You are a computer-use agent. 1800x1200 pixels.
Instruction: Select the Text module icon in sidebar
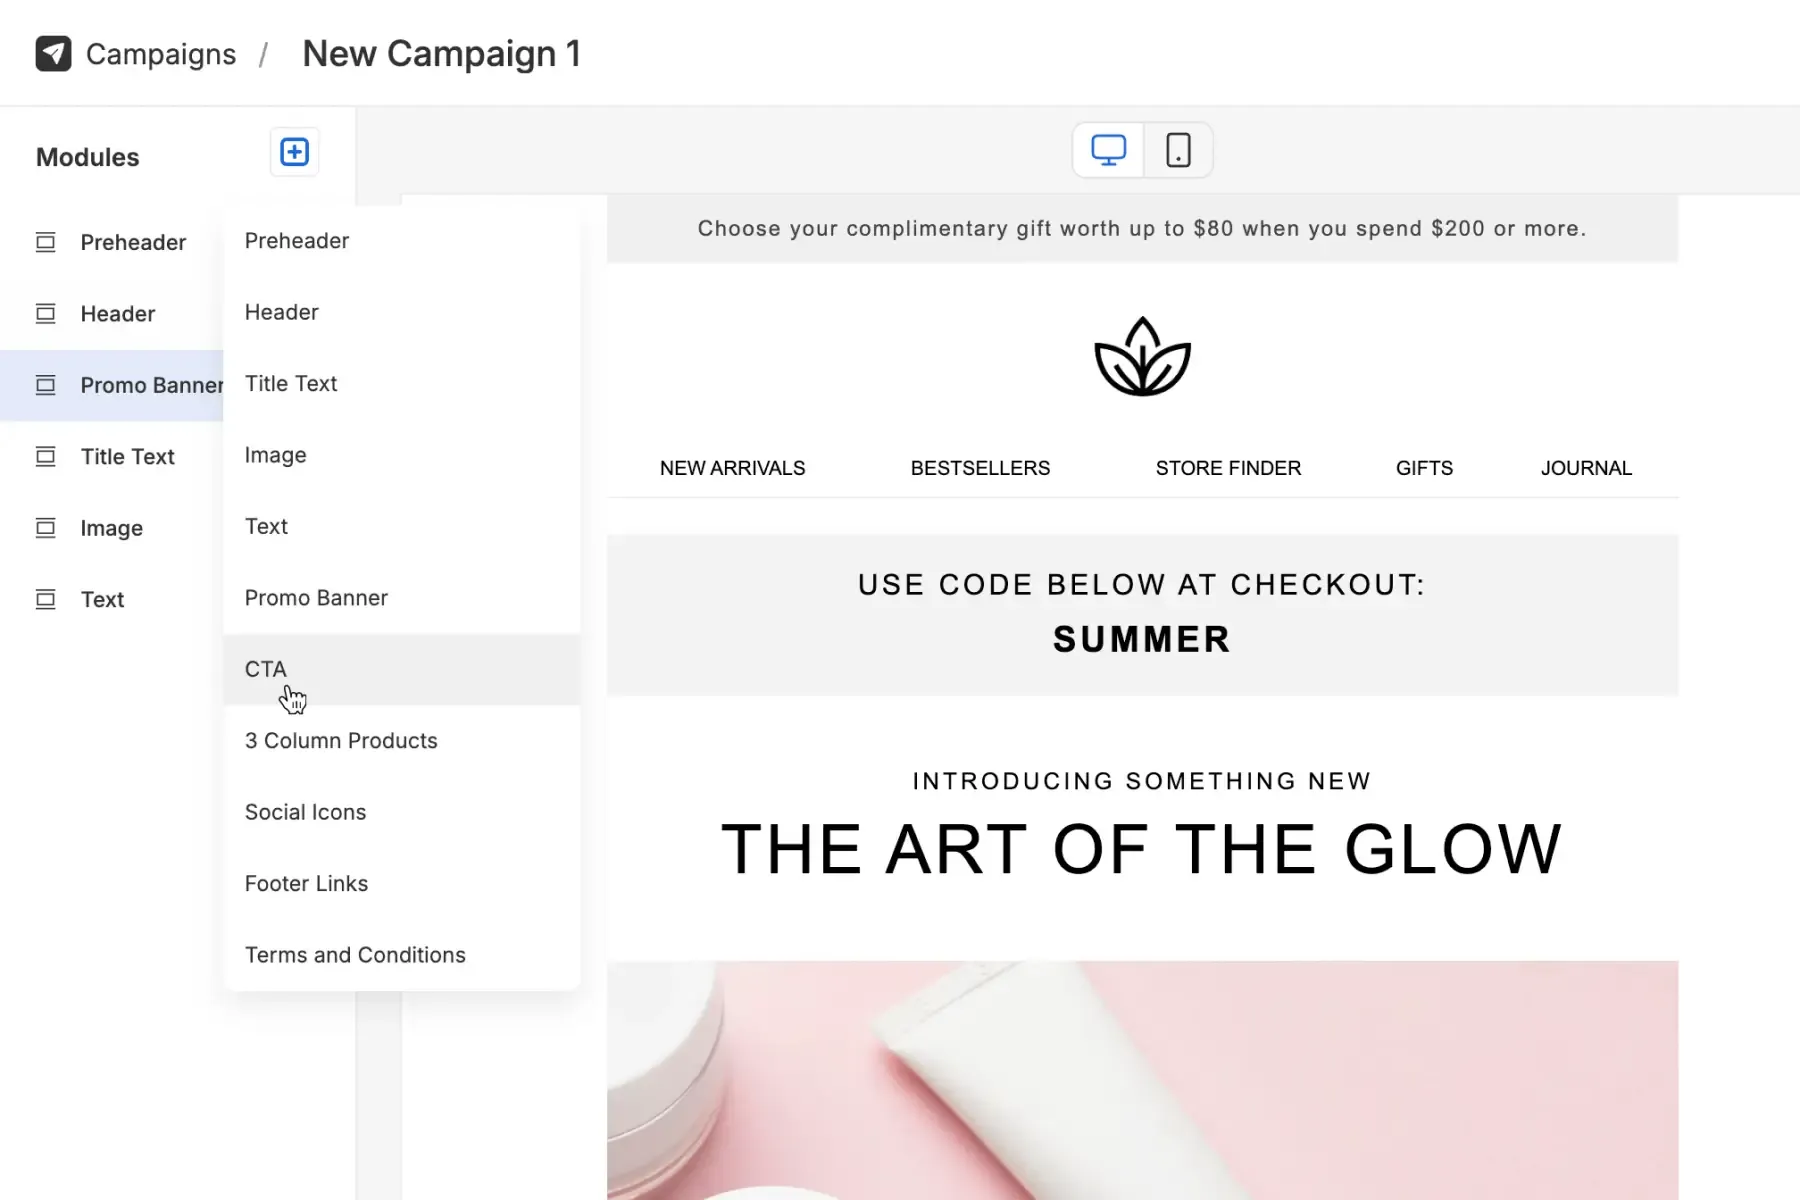click(x=45, y=599)
